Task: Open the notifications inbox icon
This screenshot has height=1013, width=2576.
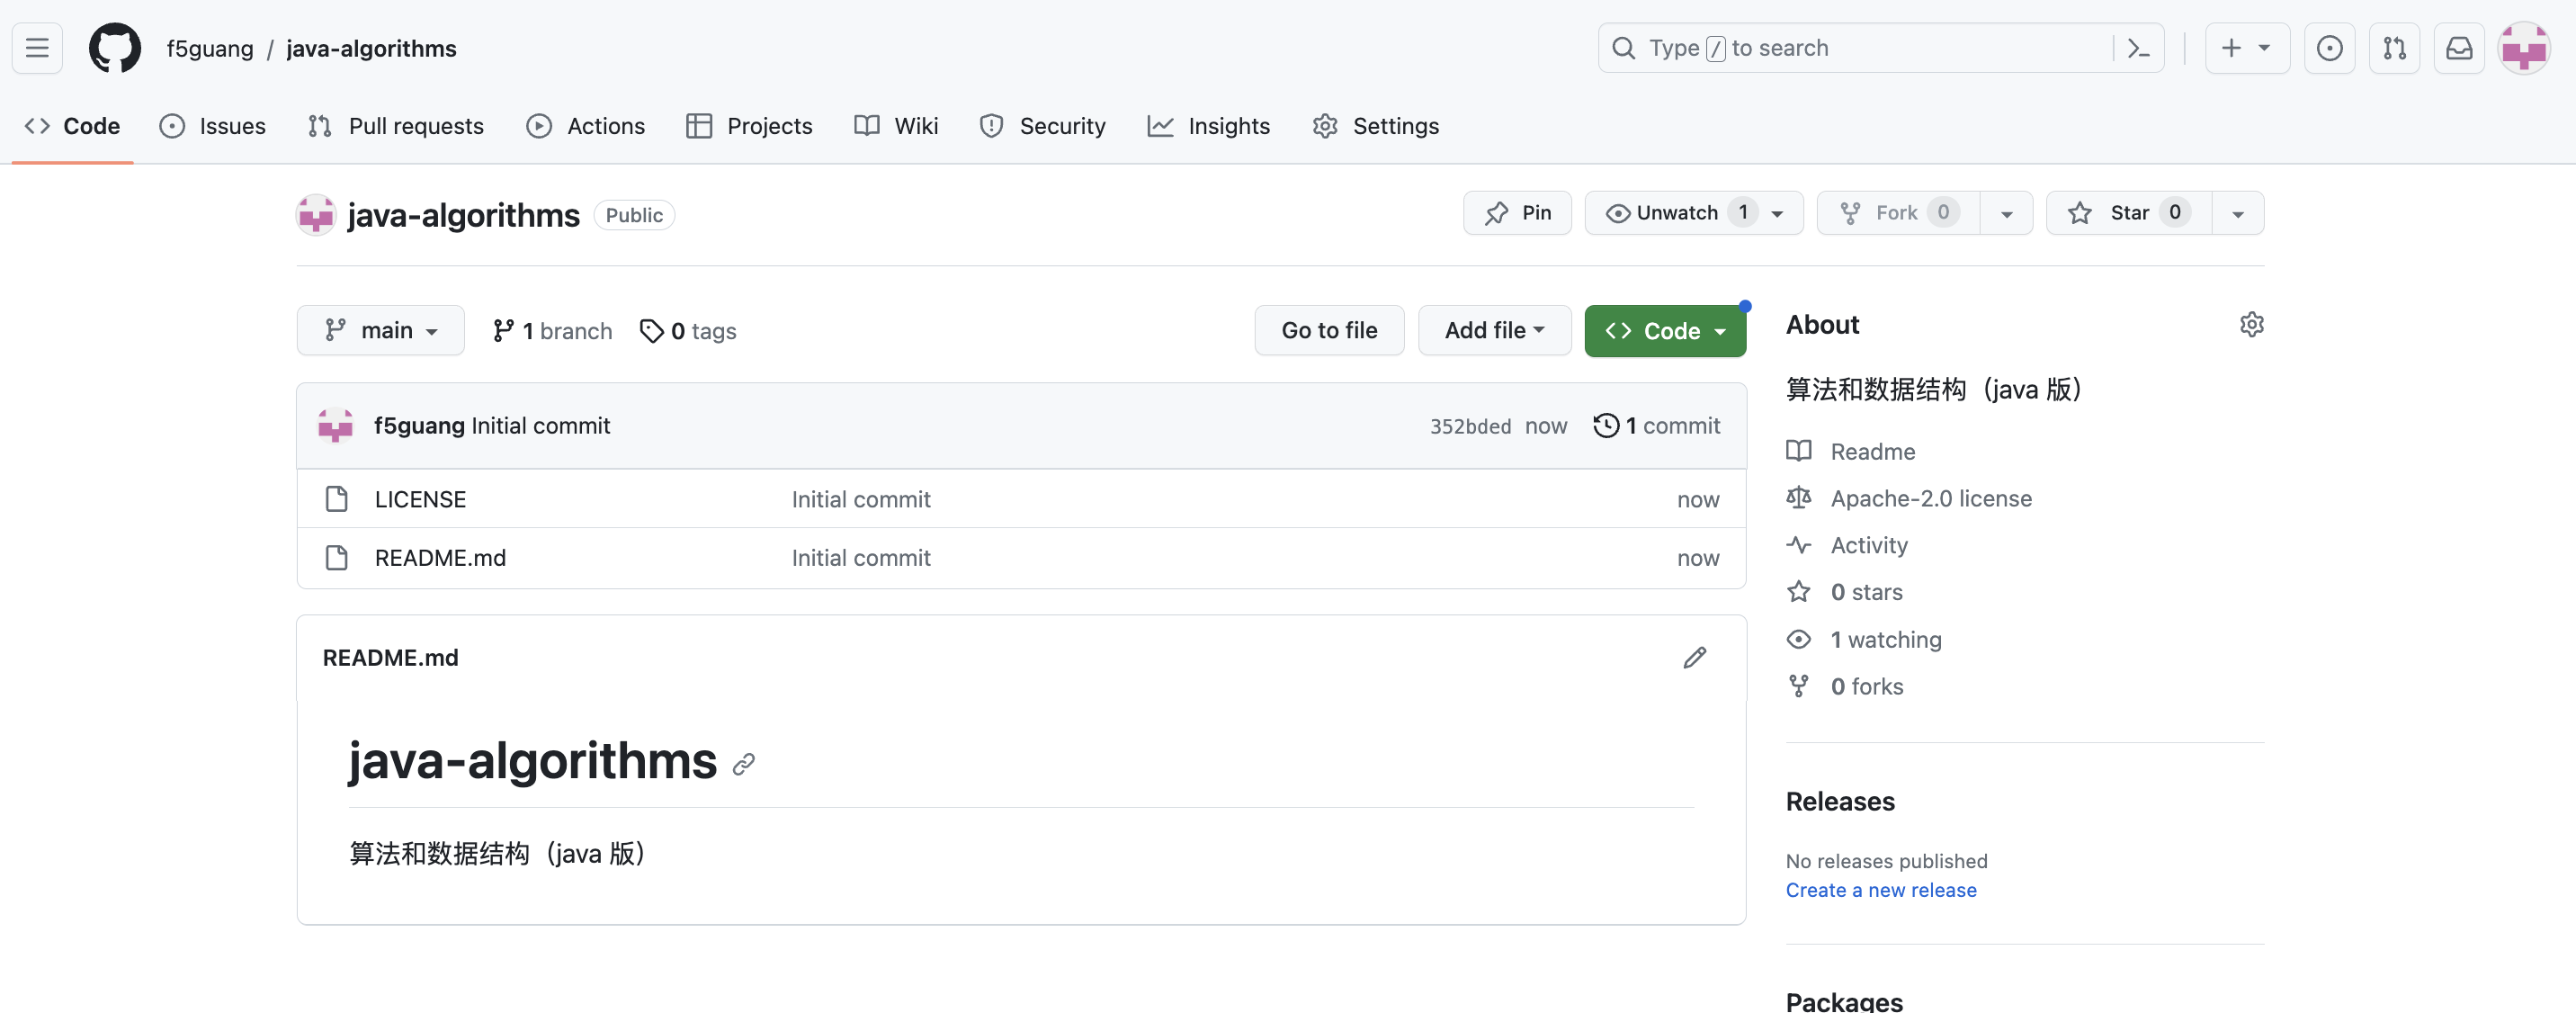Action: pos(2459,48)
